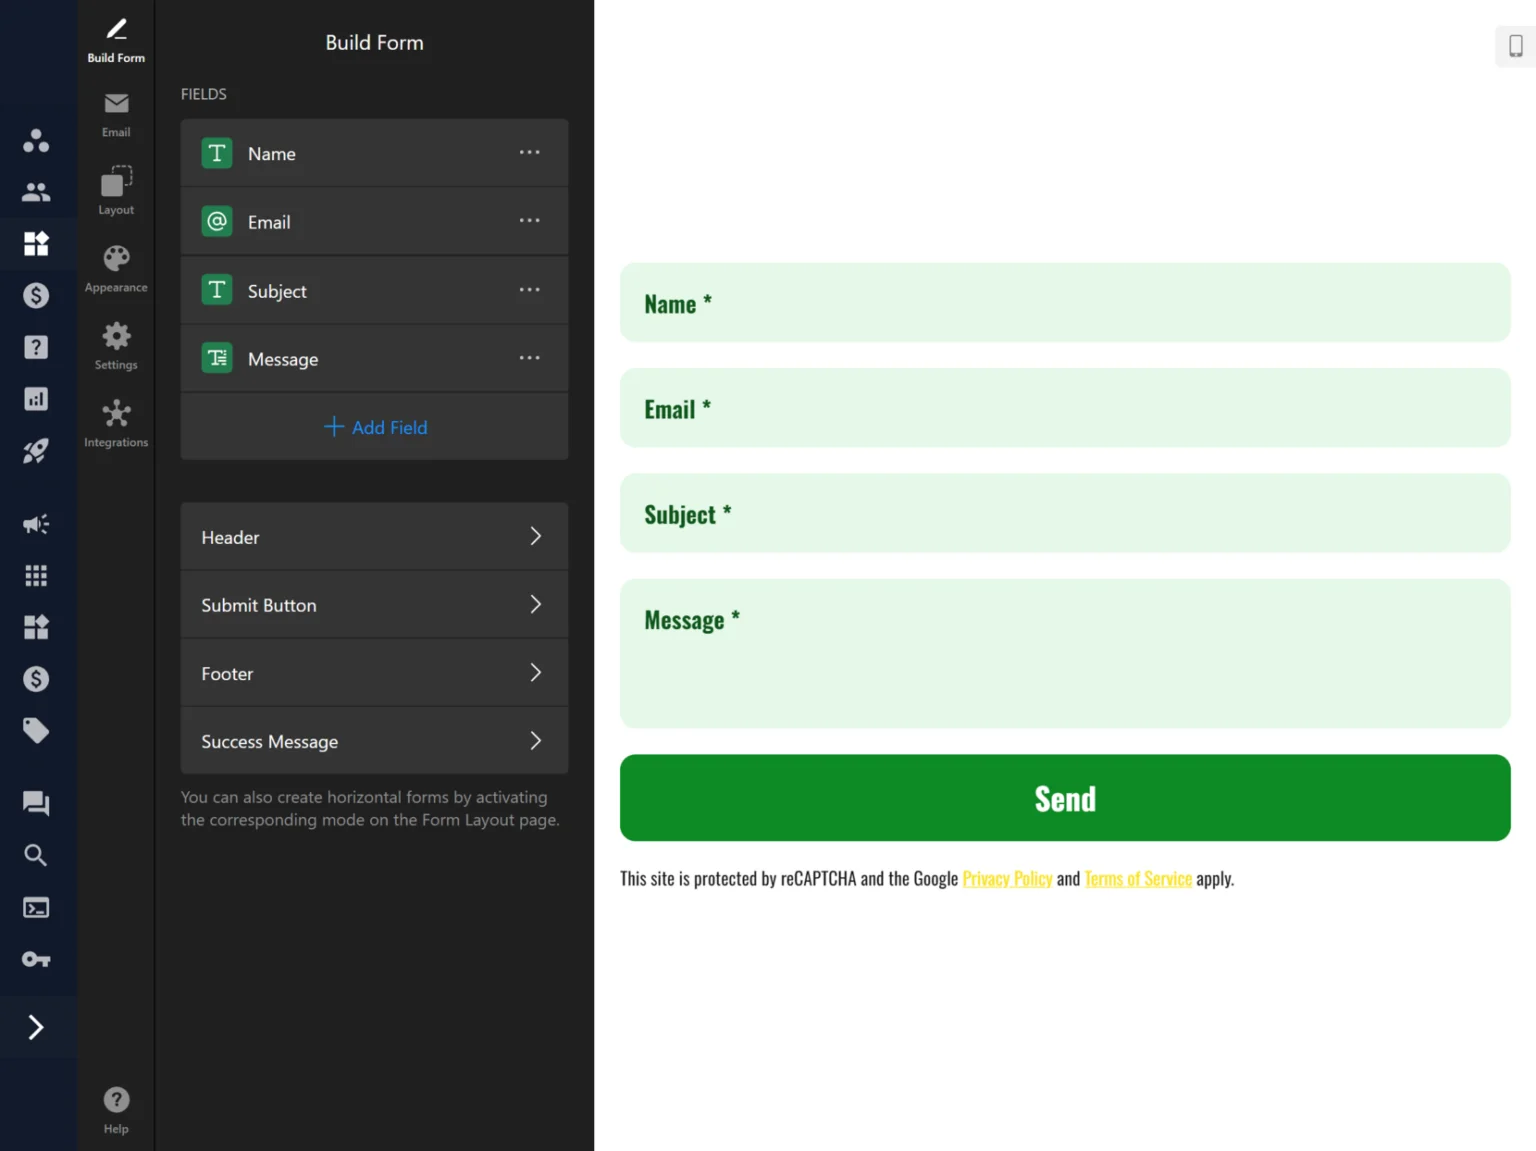The width and height of the screenshot is (1536, 1151).
Task: Open the options menu for the Name field
Action: 529,152
